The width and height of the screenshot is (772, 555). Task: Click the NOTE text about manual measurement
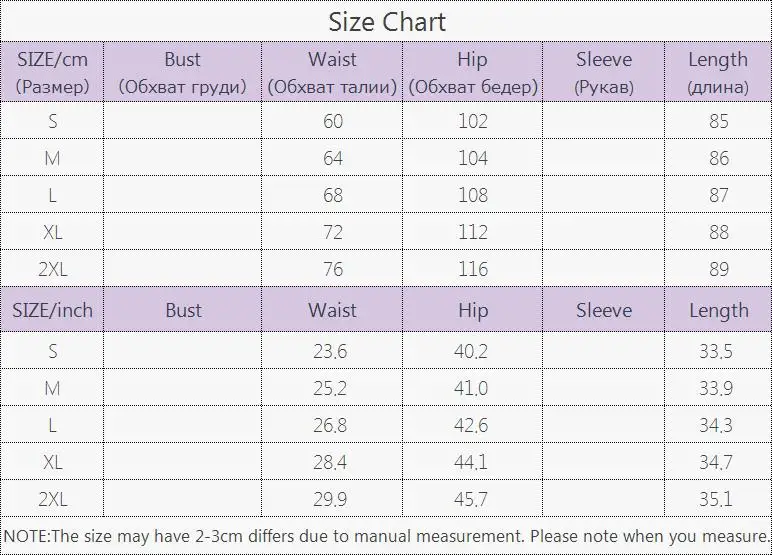click(386, 536)
